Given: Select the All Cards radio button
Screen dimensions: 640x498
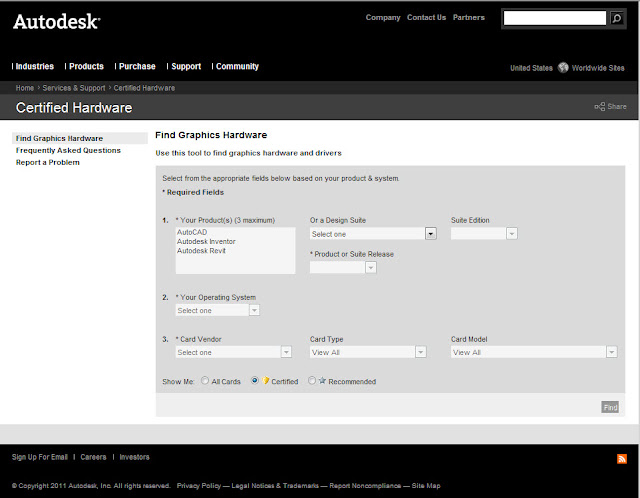Looking at the screenshot, I should click(x=205, y=380).
